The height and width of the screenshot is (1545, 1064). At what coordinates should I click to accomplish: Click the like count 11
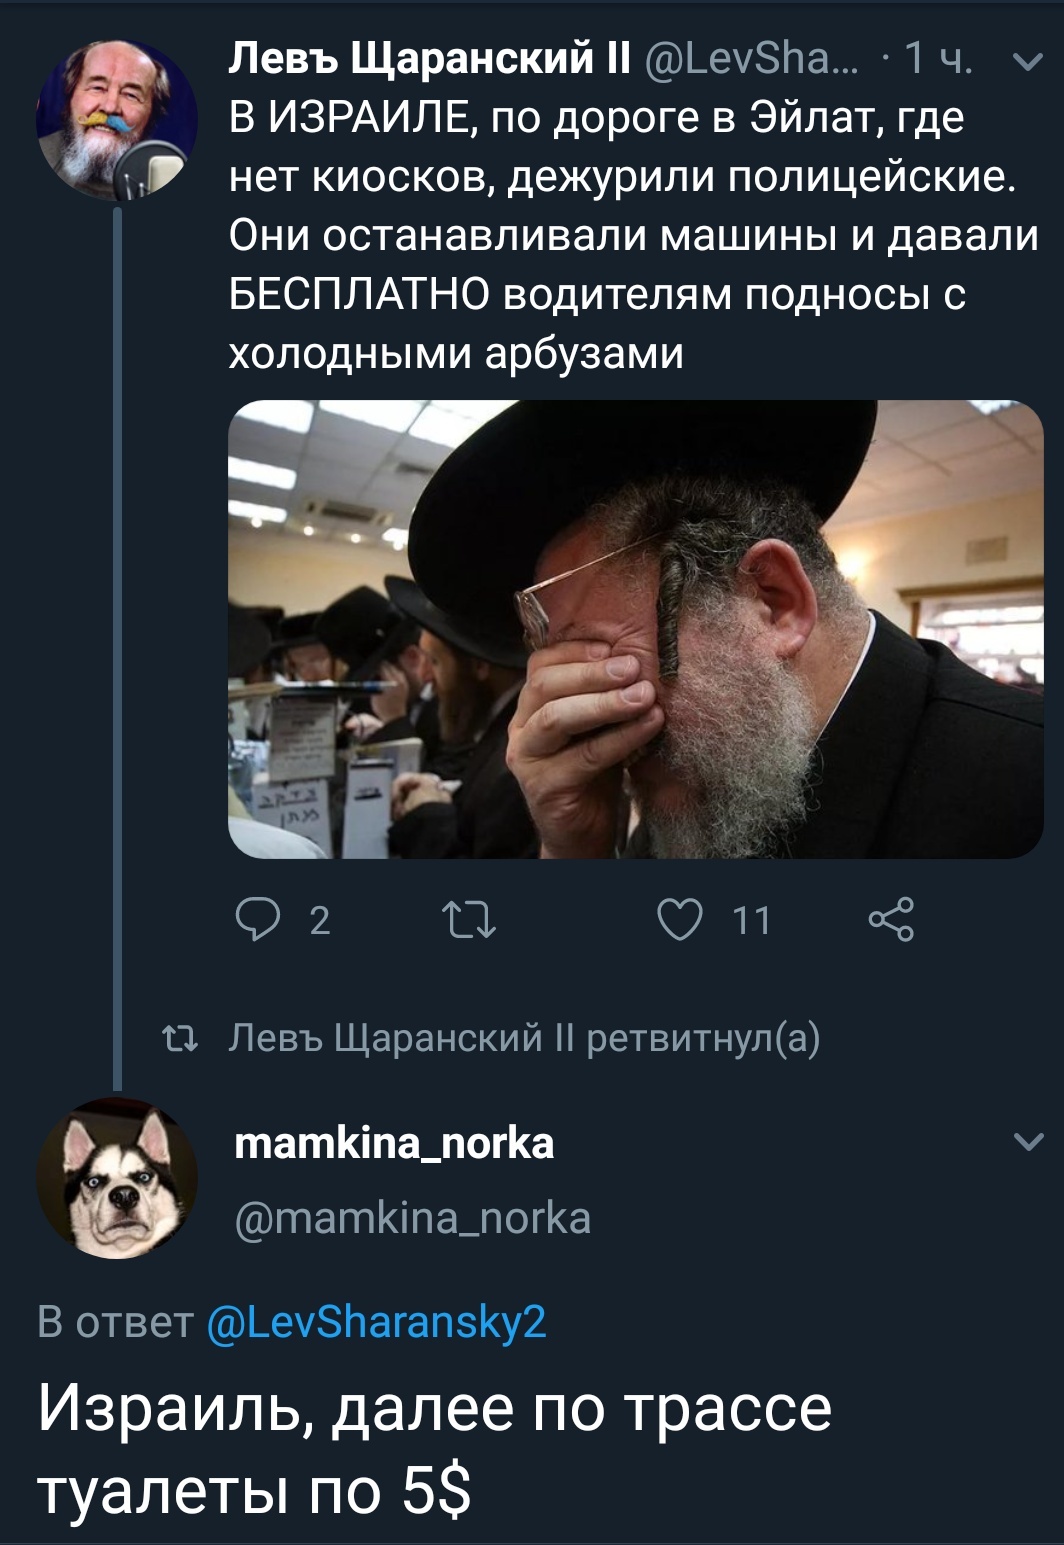(751, 920)
